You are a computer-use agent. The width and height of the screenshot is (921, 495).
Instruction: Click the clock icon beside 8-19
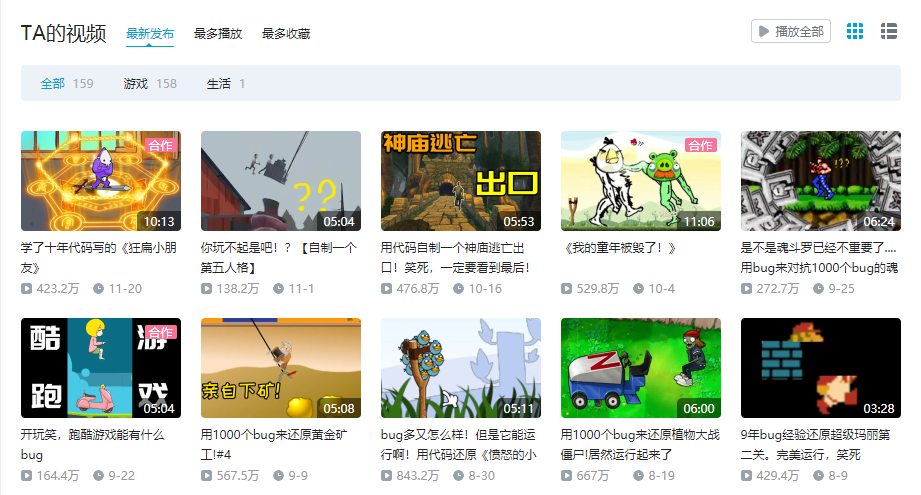click(638, 476)
